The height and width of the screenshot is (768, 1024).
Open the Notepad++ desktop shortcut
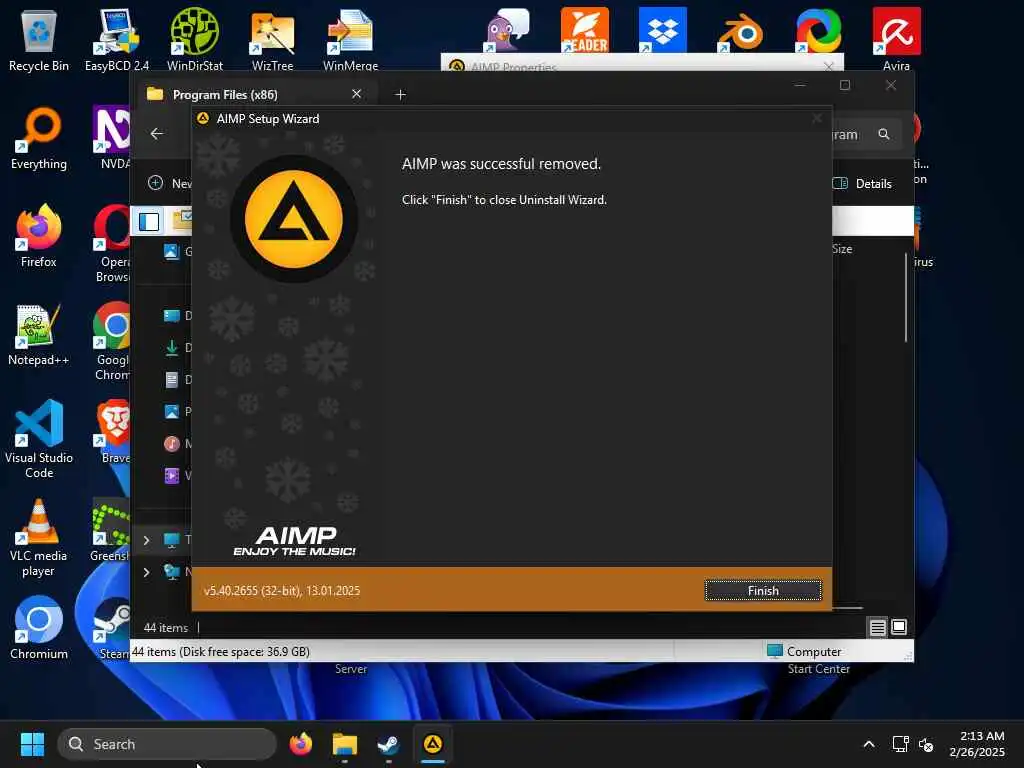click(x=39, y=334)
